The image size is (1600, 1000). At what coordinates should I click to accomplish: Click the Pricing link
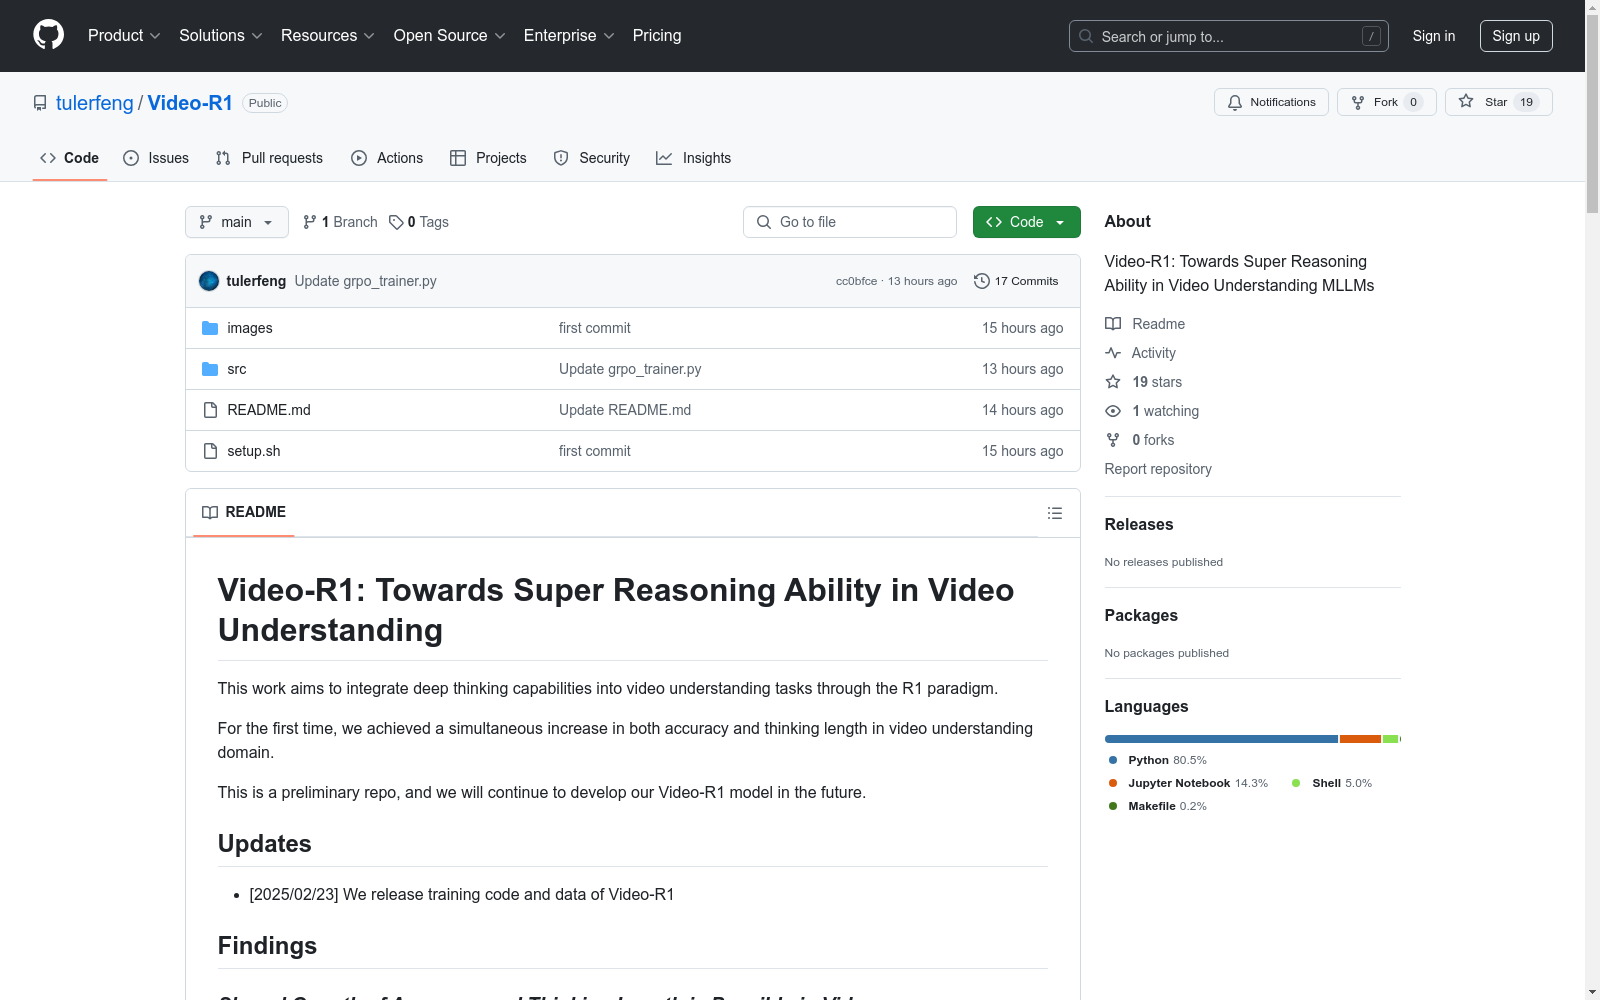click(657, 36)
